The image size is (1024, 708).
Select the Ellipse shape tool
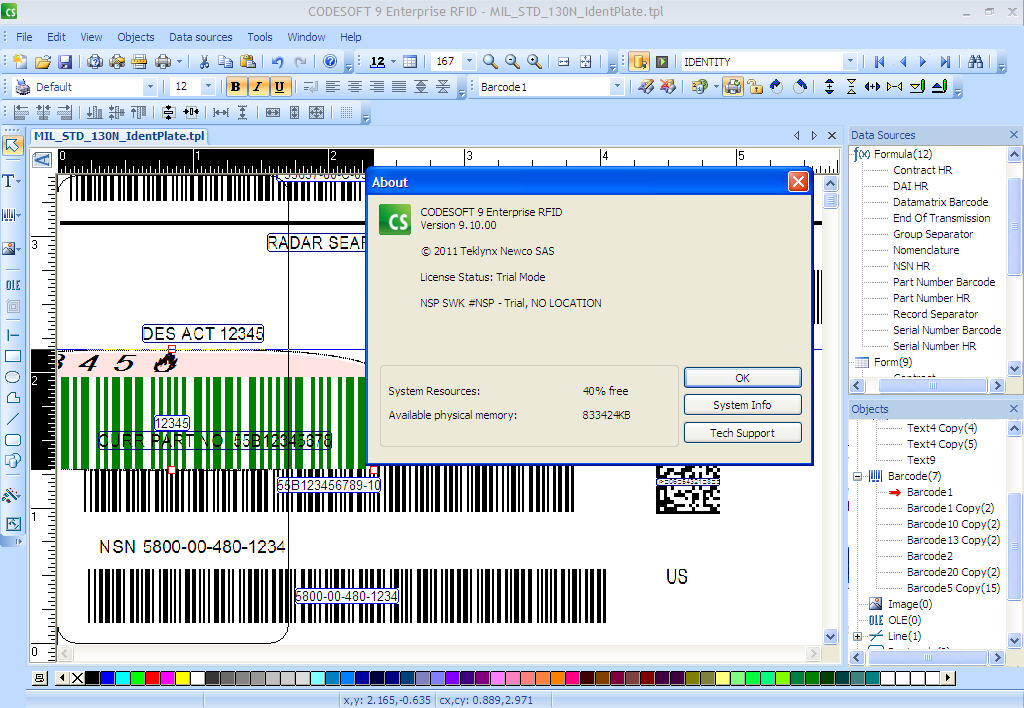pyautogui.click(x=13, y=377)
